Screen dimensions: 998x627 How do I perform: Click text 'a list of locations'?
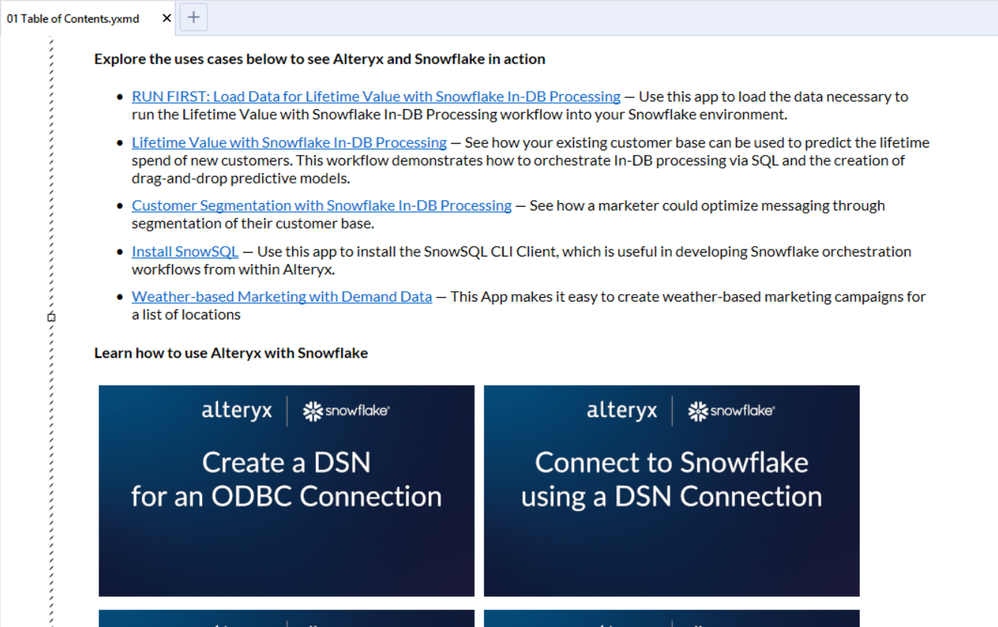[x=186, y=314]
